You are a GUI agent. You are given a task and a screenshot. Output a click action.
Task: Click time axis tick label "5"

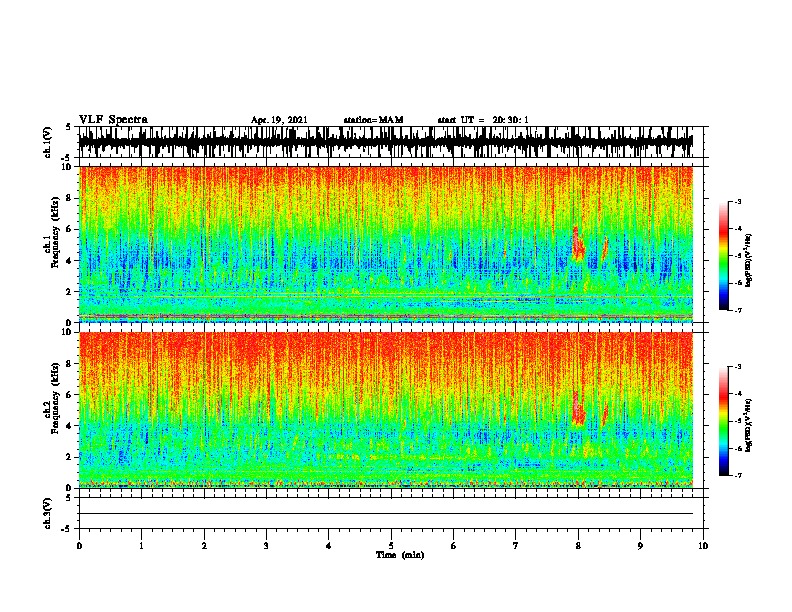(391, 546)
